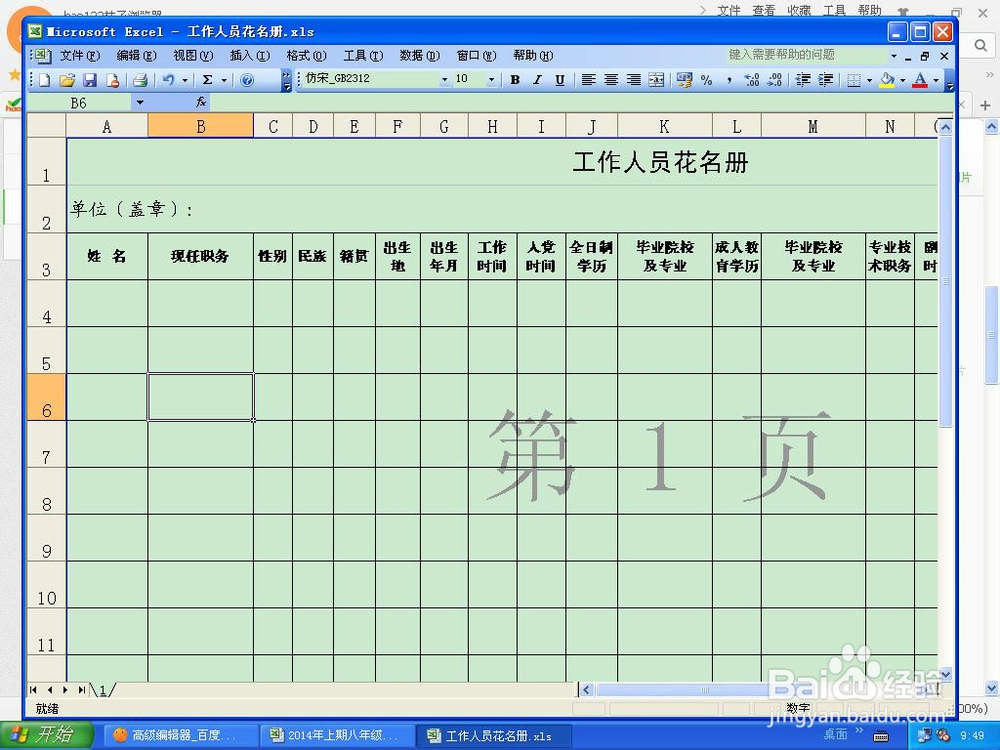Switch to sheet tab 1

click(103, 689)
